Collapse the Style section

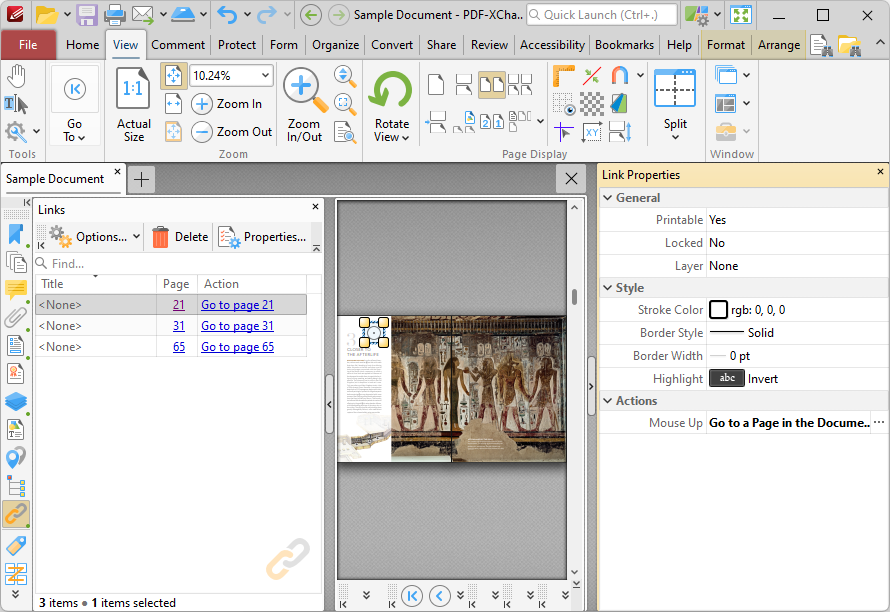608,288
